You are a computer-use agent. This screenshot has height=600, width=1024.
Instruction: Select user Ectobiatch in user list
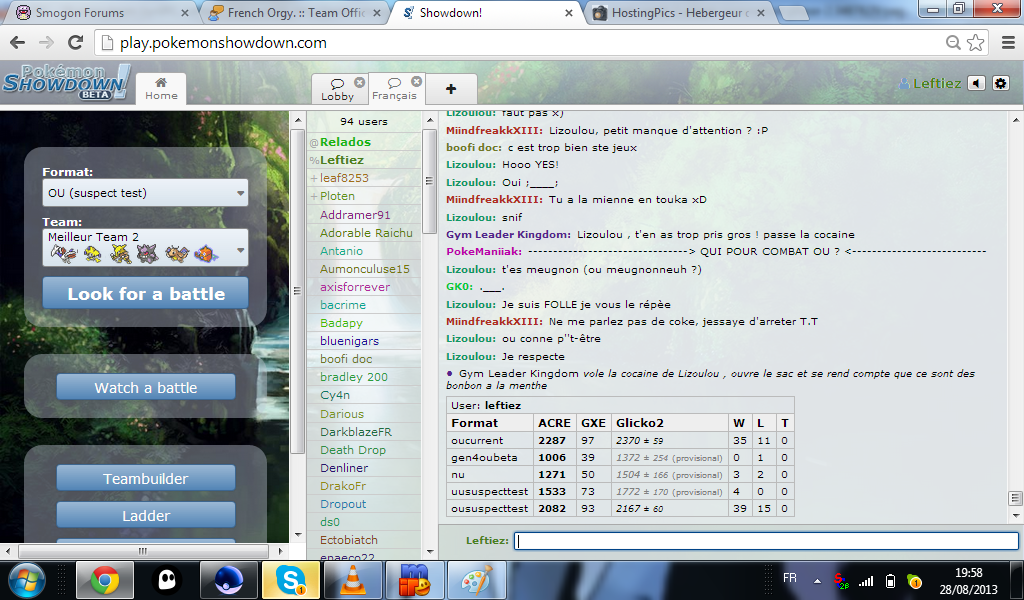click(x=348, y=540)
